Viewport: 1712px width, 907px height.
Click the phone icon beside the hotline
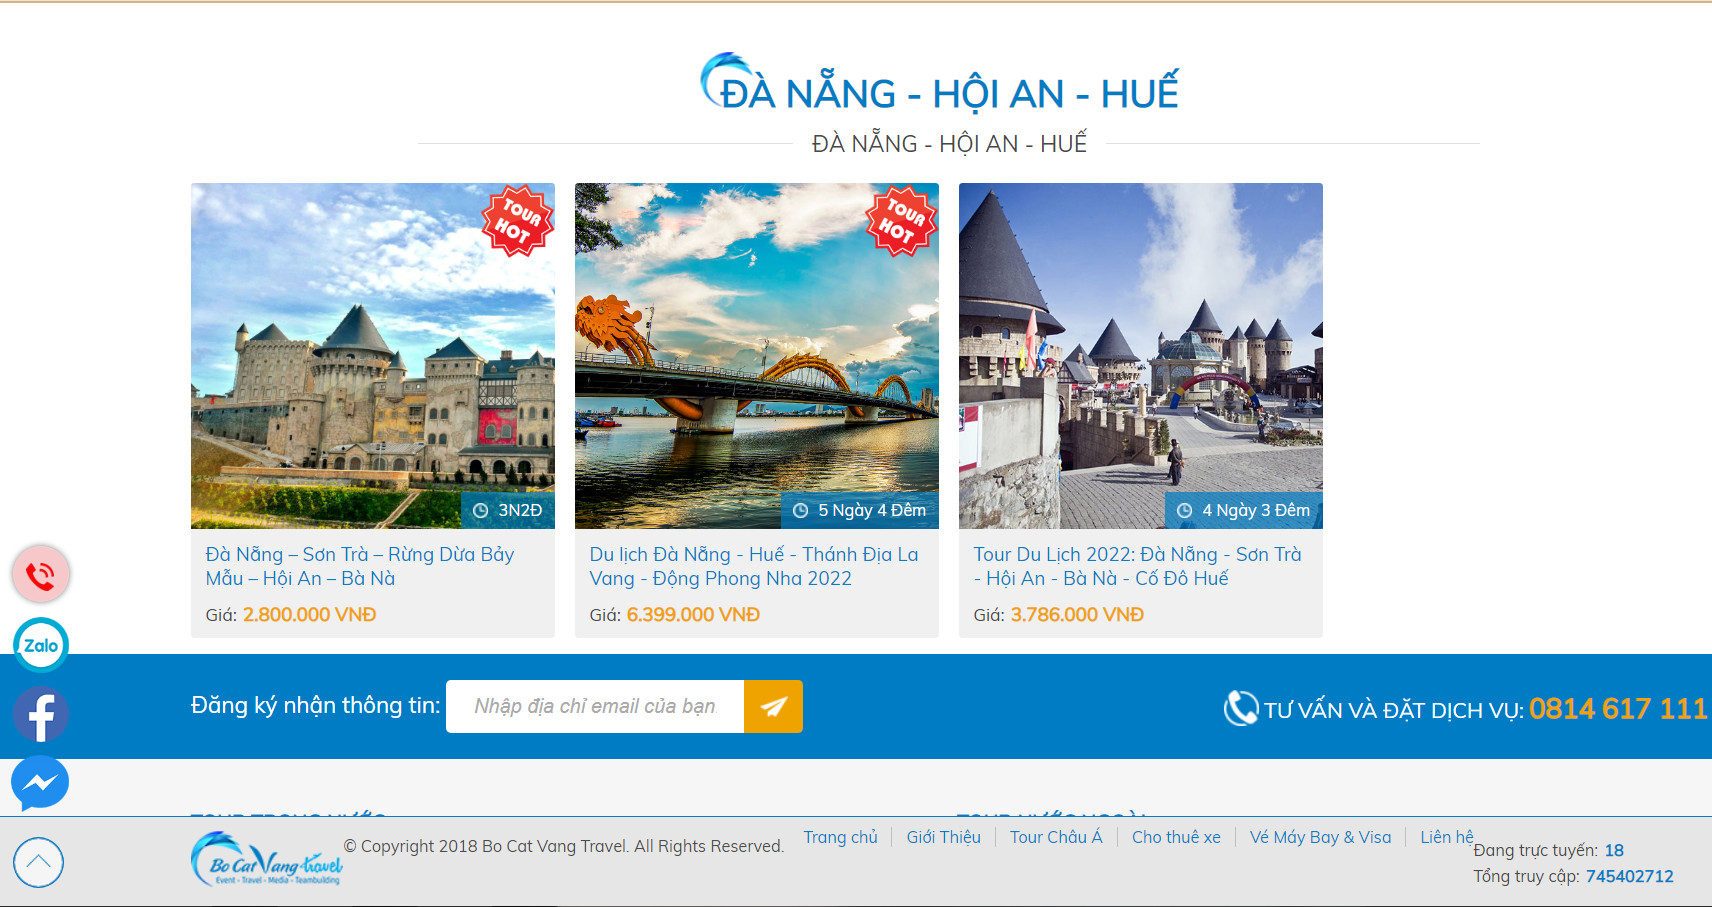pyautogui.click(x=1241, y=708)
